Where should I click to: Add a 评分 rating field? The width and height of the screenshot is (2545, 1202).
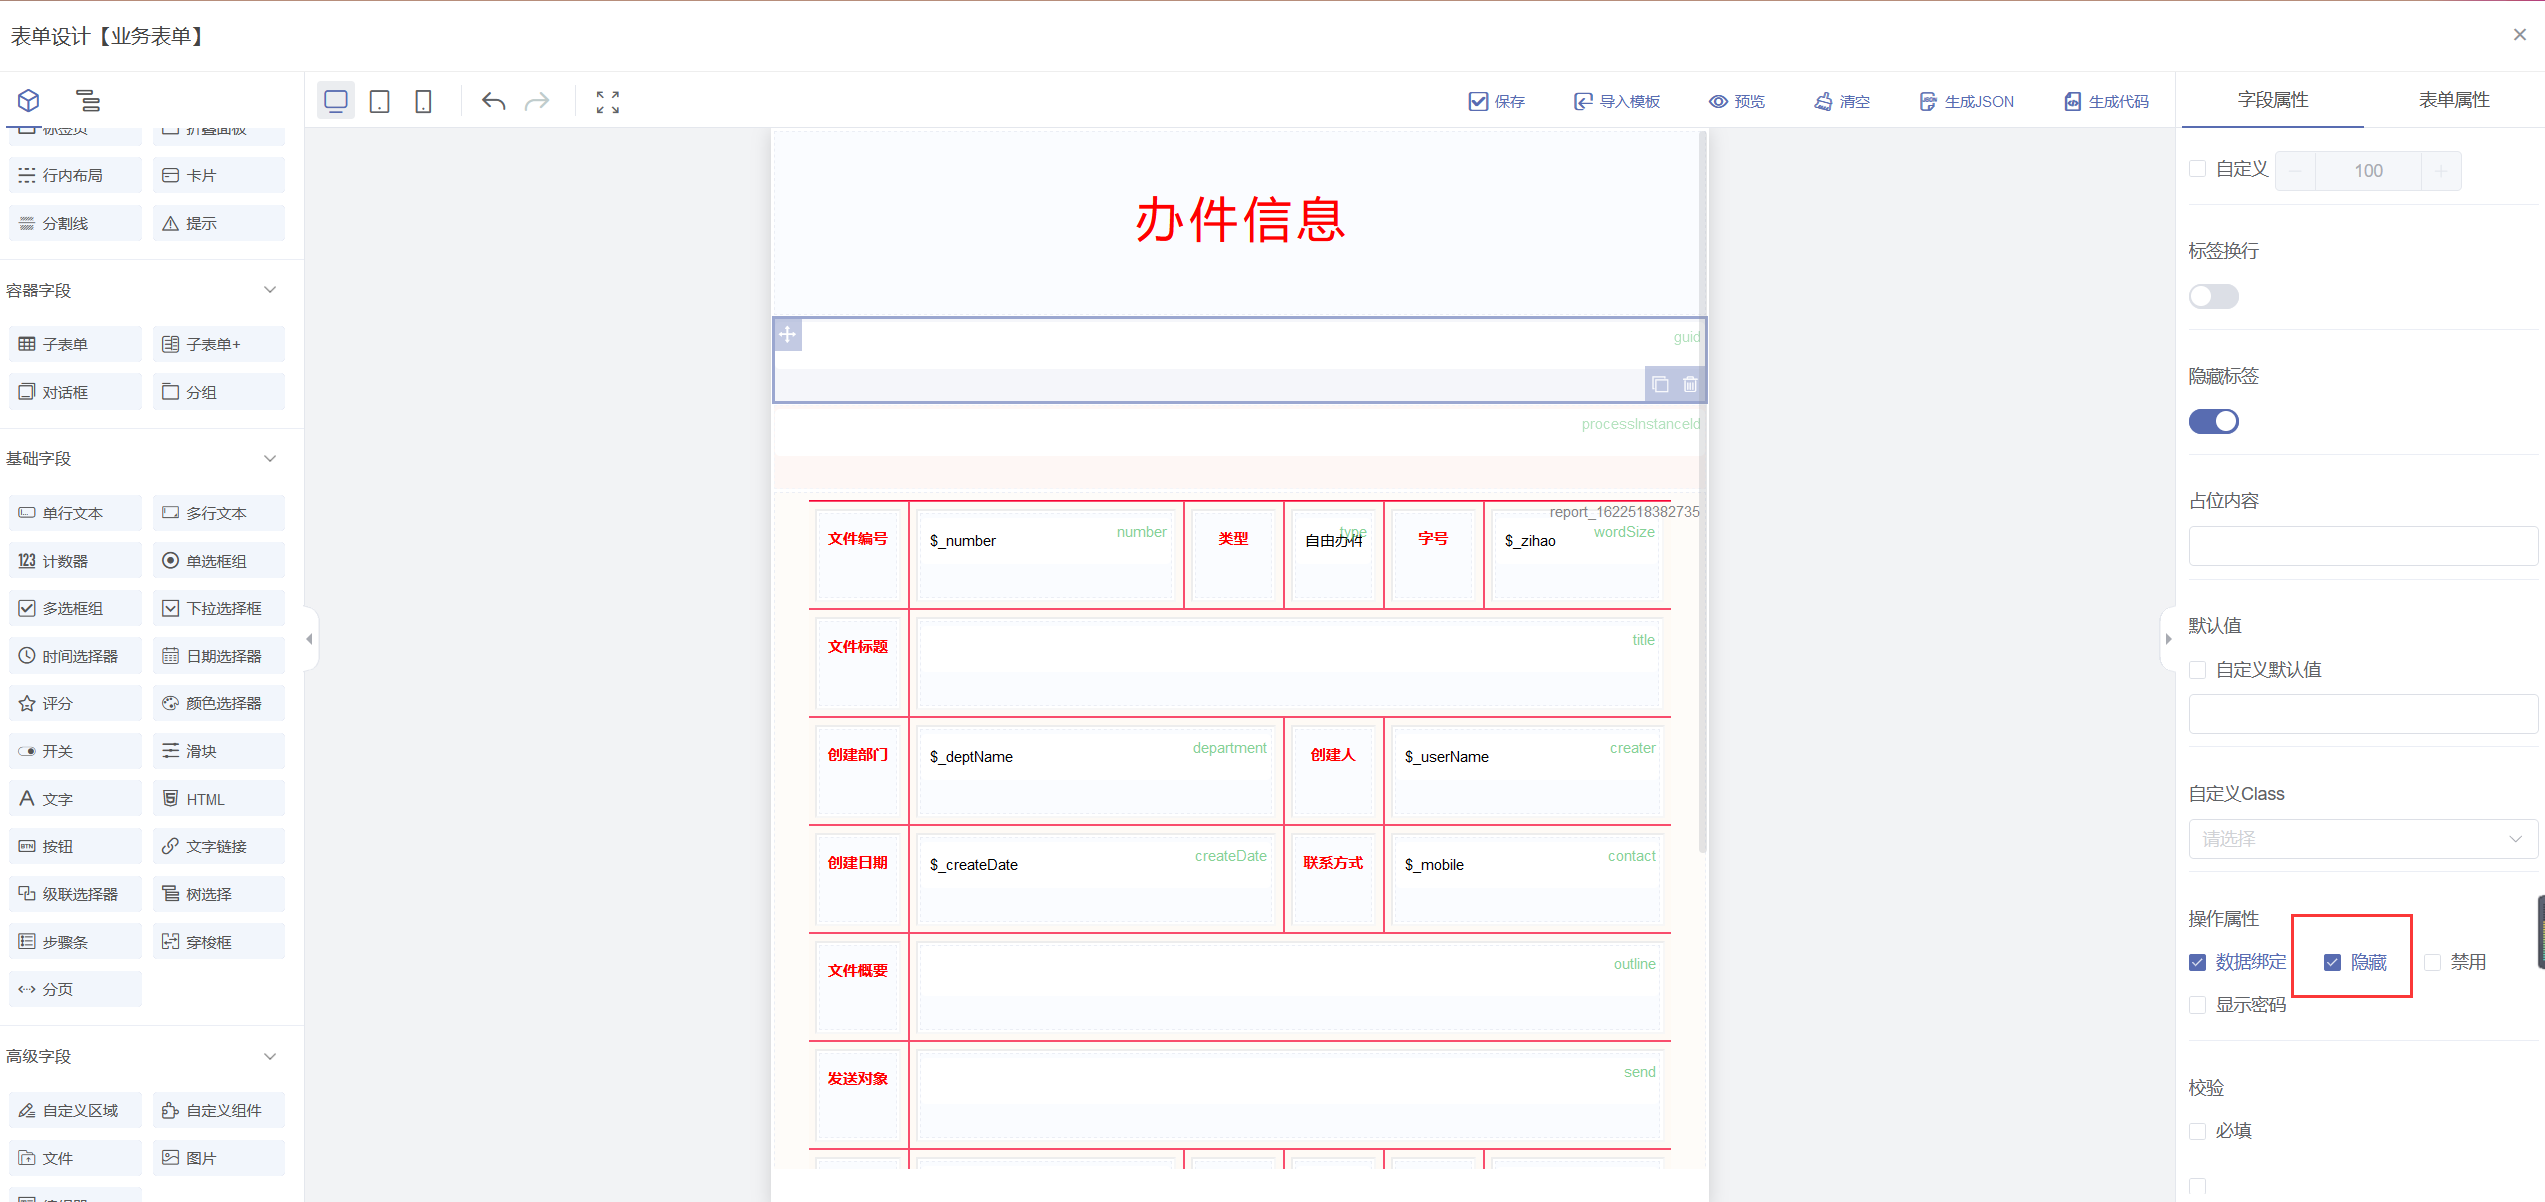[76, 703]
